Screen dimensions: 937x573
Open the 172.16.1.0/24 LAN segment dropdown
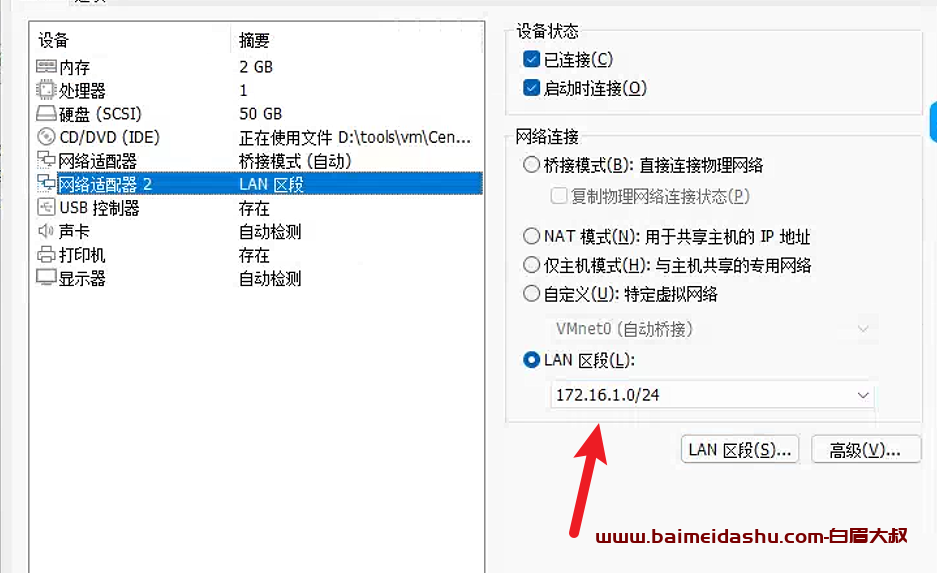[712, 395]
